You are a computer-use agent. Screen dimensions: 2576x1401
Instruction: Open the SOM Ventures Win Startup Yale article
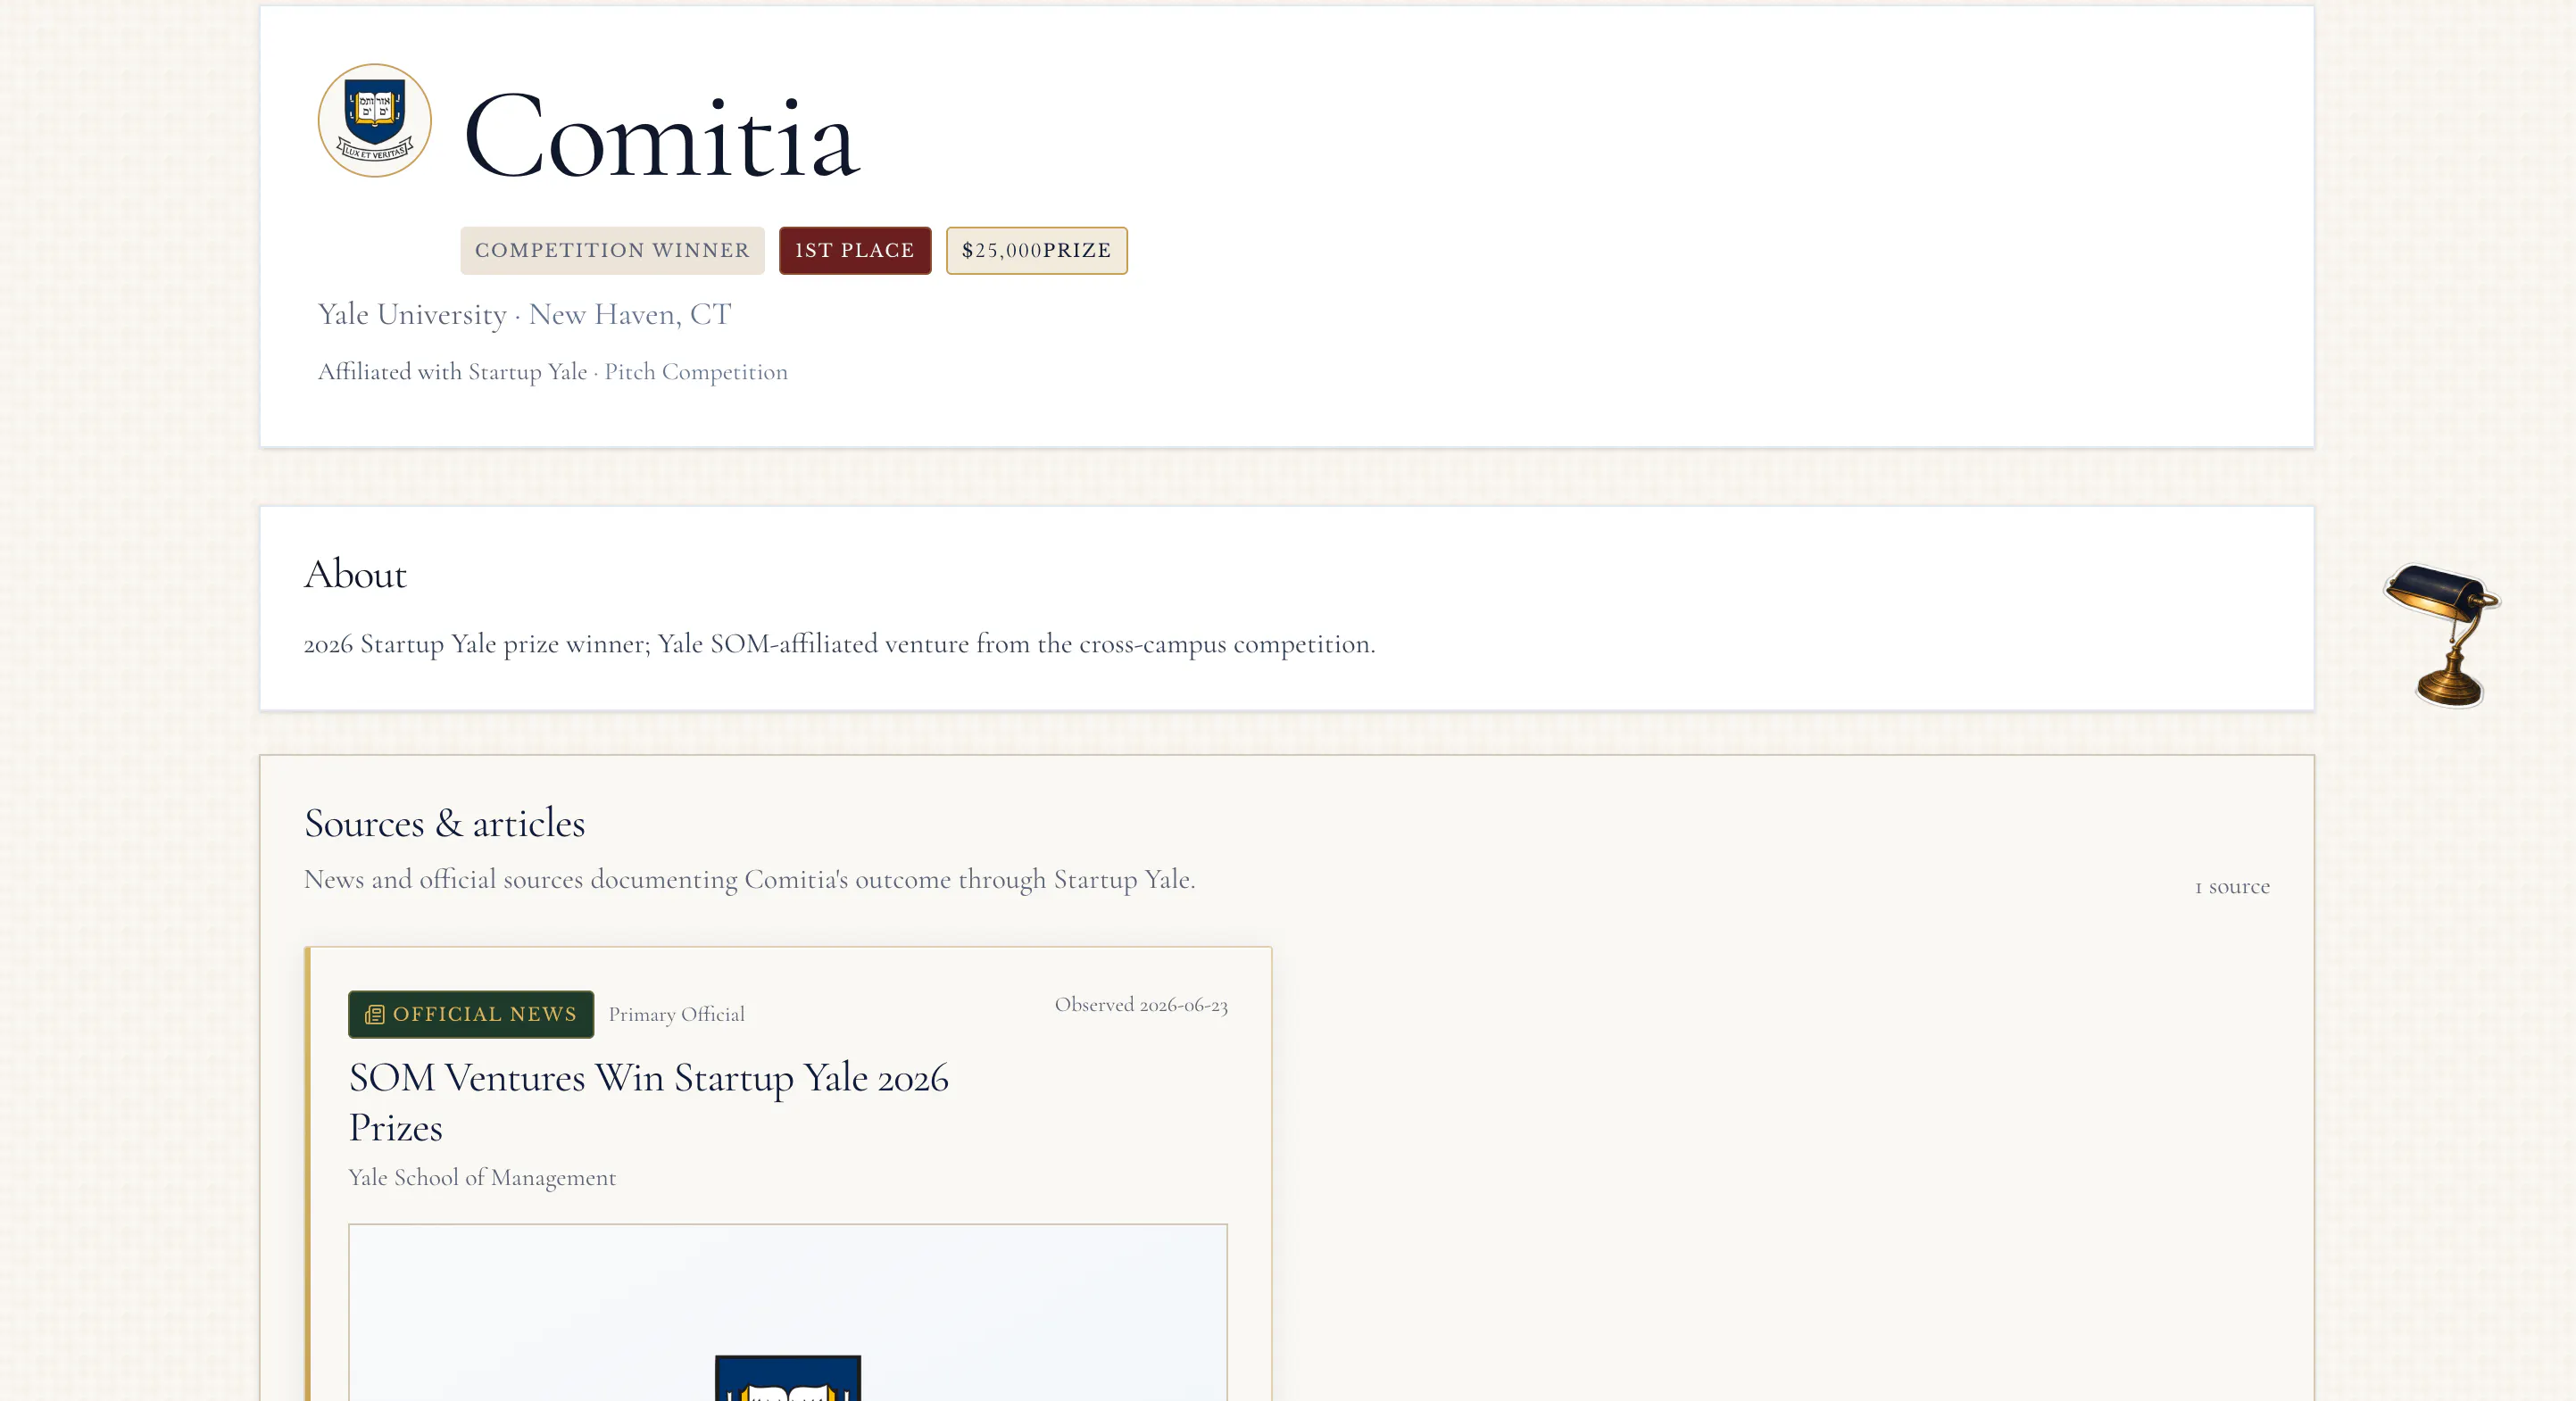point(649,1102)
